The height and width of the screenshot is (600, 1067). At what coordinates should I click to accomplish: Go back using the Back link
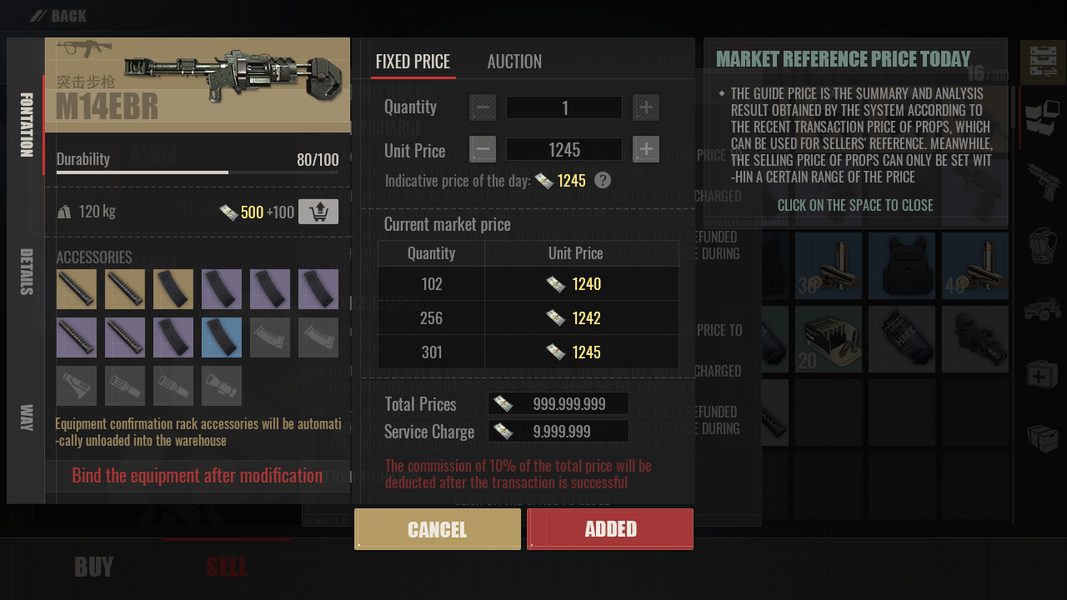point(59,16)
